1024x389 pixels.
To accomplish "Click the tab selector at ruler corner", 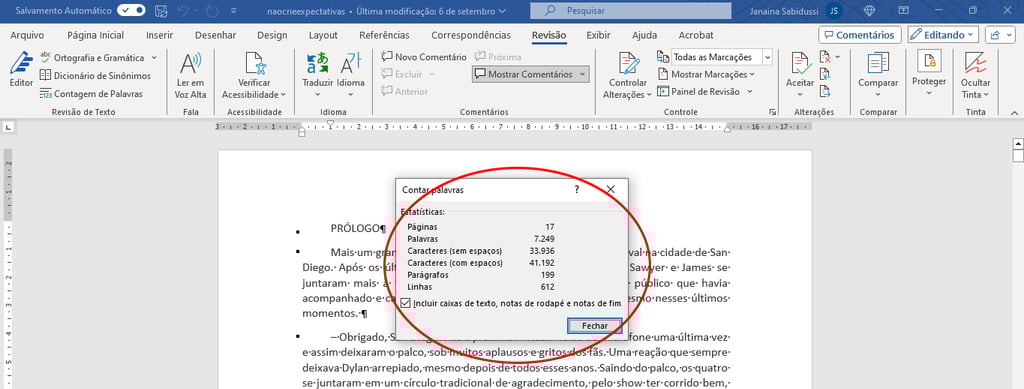I will 8,126.
